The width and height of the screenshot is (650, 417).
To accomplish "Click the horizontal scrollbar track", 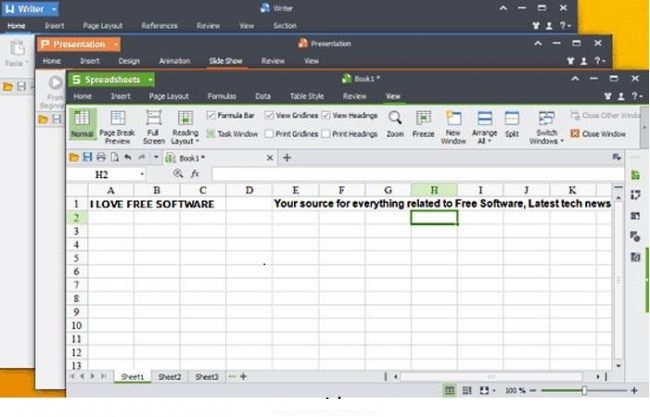I will click(x=492, y=377).
